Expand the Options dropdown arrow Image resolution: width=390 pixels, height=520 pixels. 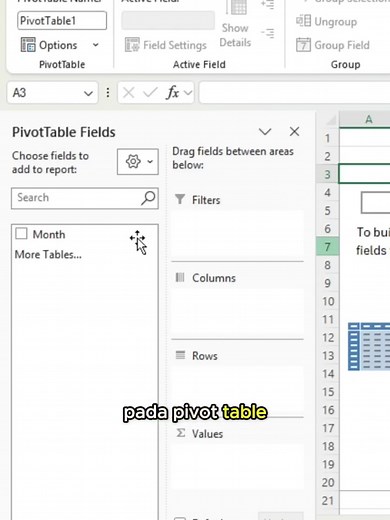[96, 45]
